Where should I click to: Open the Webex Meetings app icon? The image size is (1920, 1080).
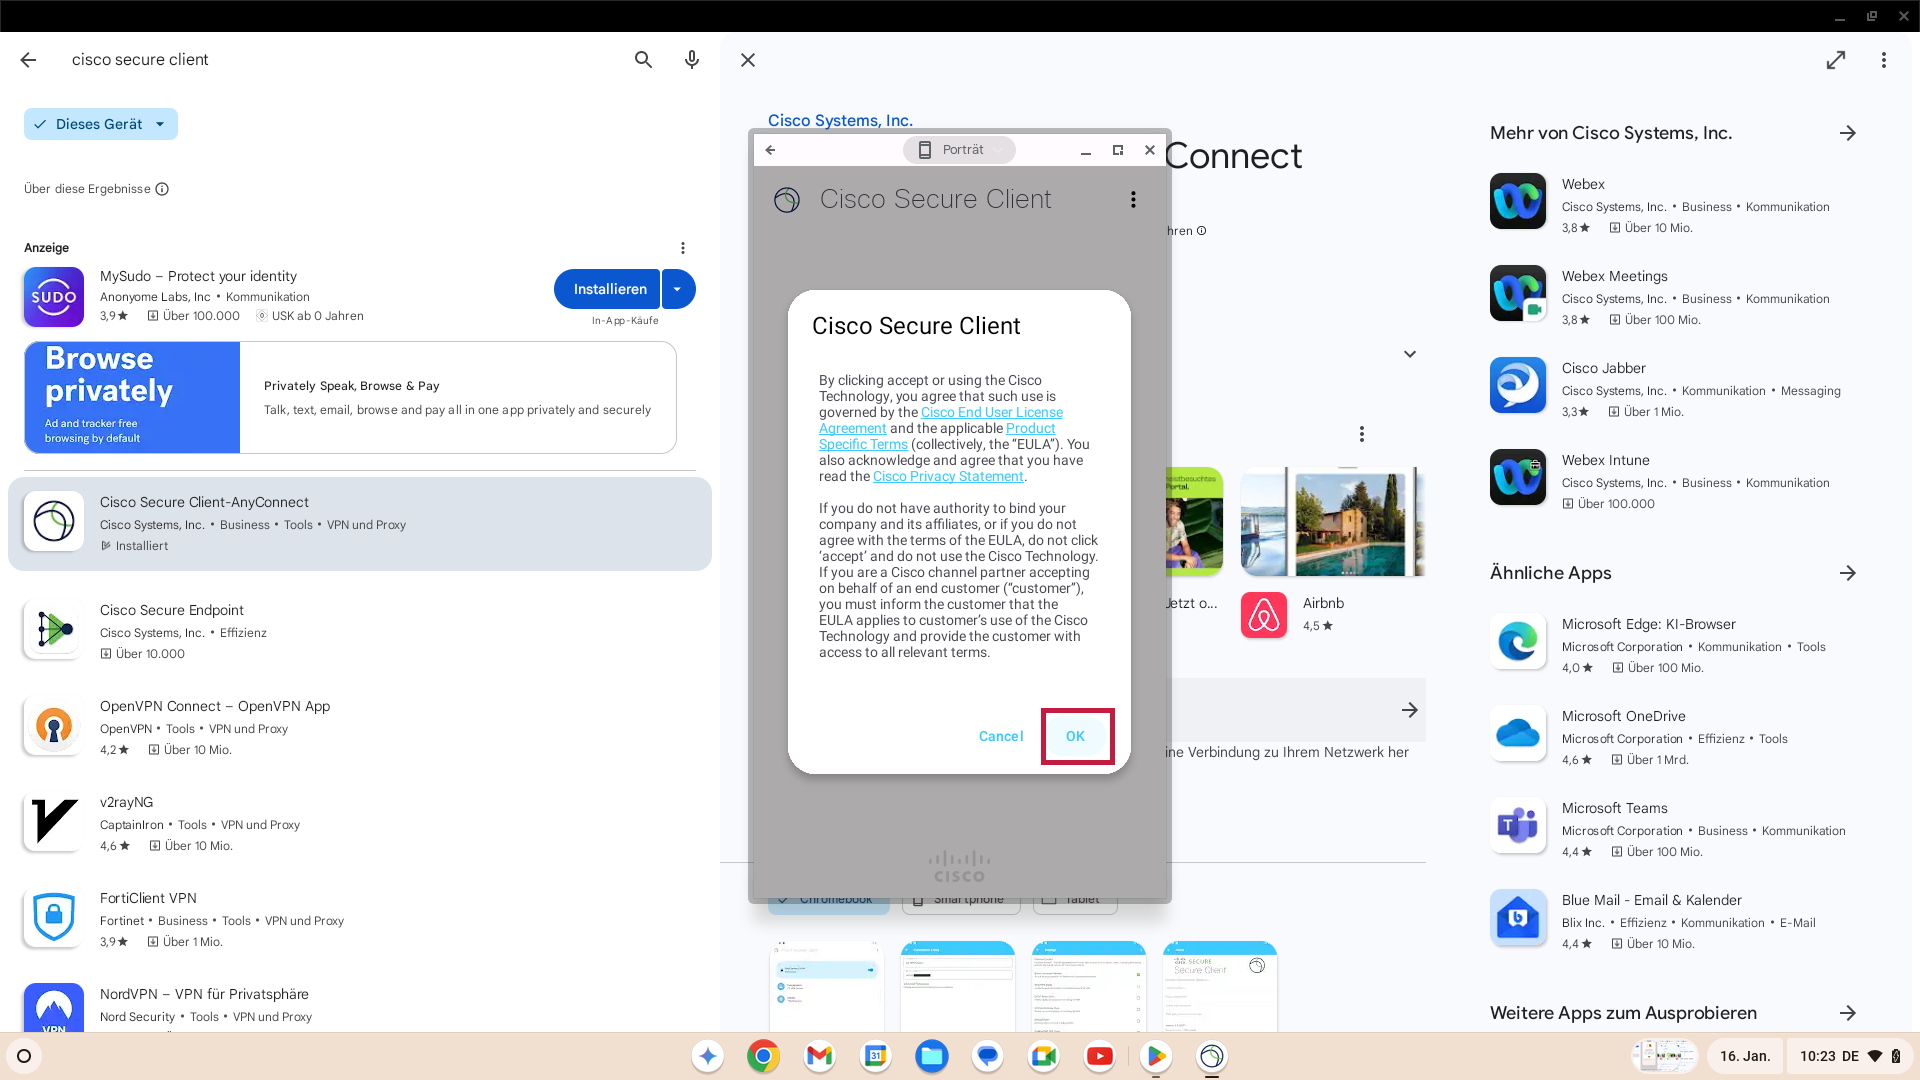coord(1518,293)
